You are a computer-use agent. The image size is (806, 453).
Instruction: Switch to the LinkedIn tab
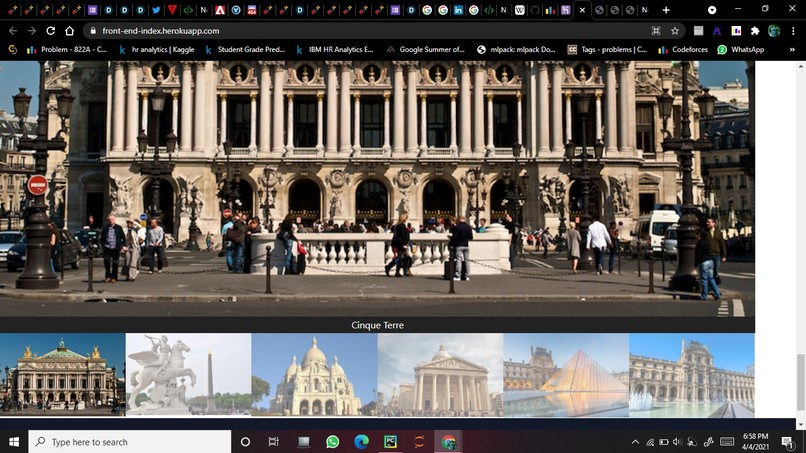pos(458,10)
